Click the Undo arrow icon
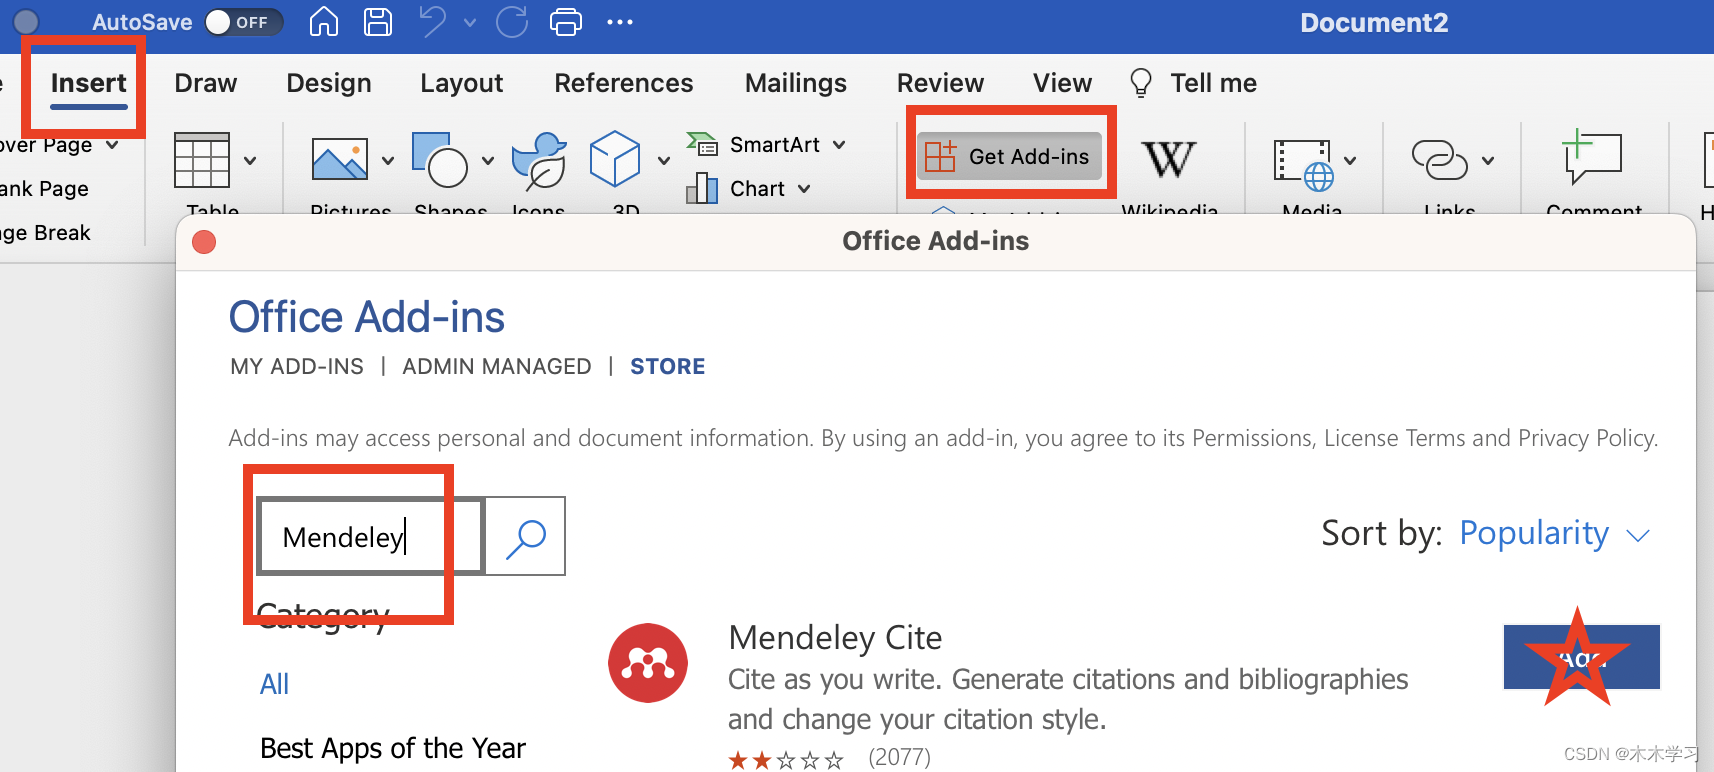This screenshot has height=772, width=1714. [432, 21]
